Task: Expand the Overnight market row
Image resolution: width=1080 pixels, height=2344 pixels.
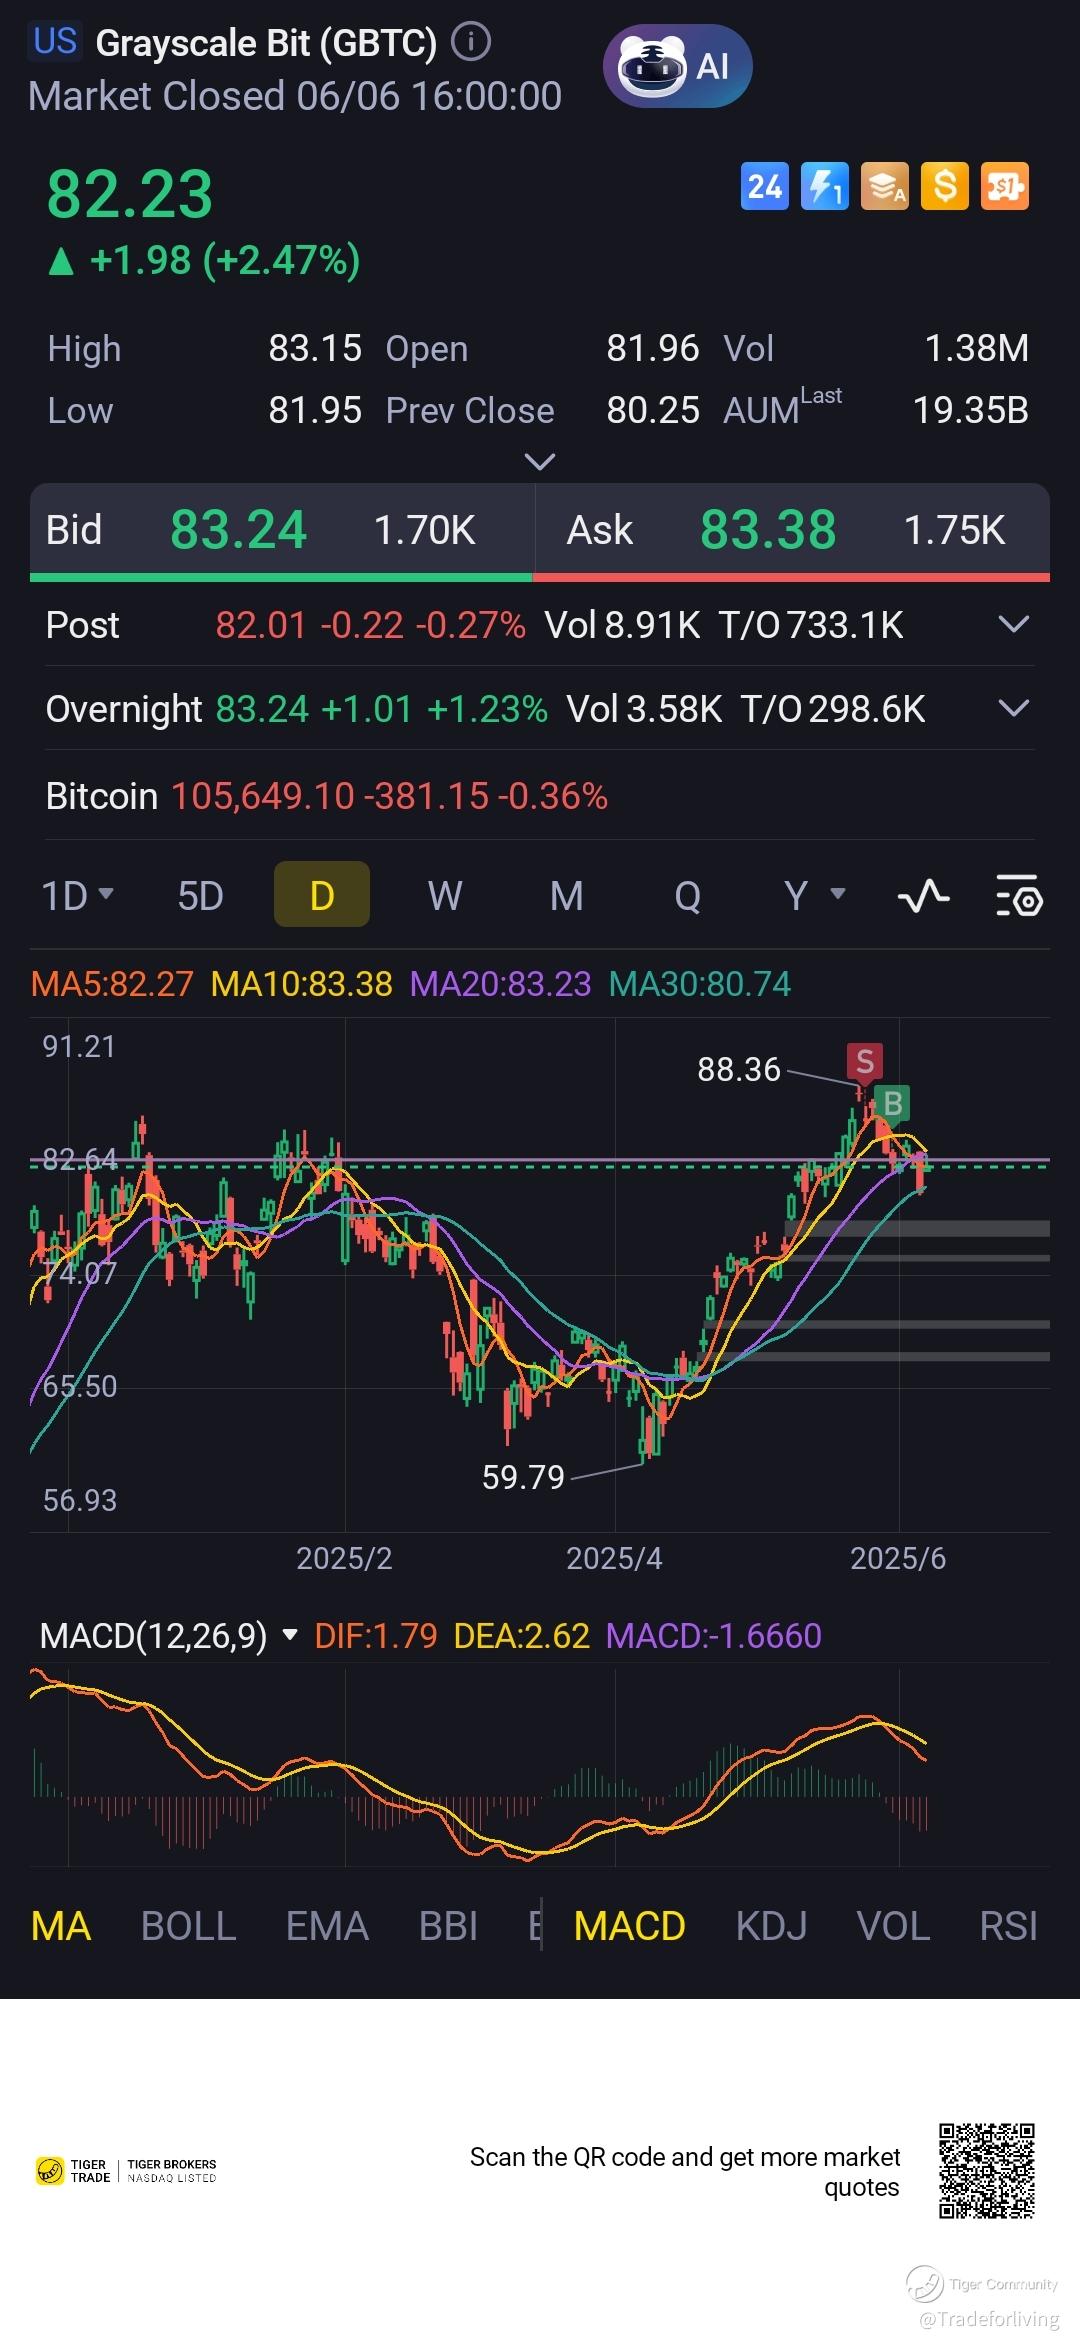Action: pos(1014,709)
